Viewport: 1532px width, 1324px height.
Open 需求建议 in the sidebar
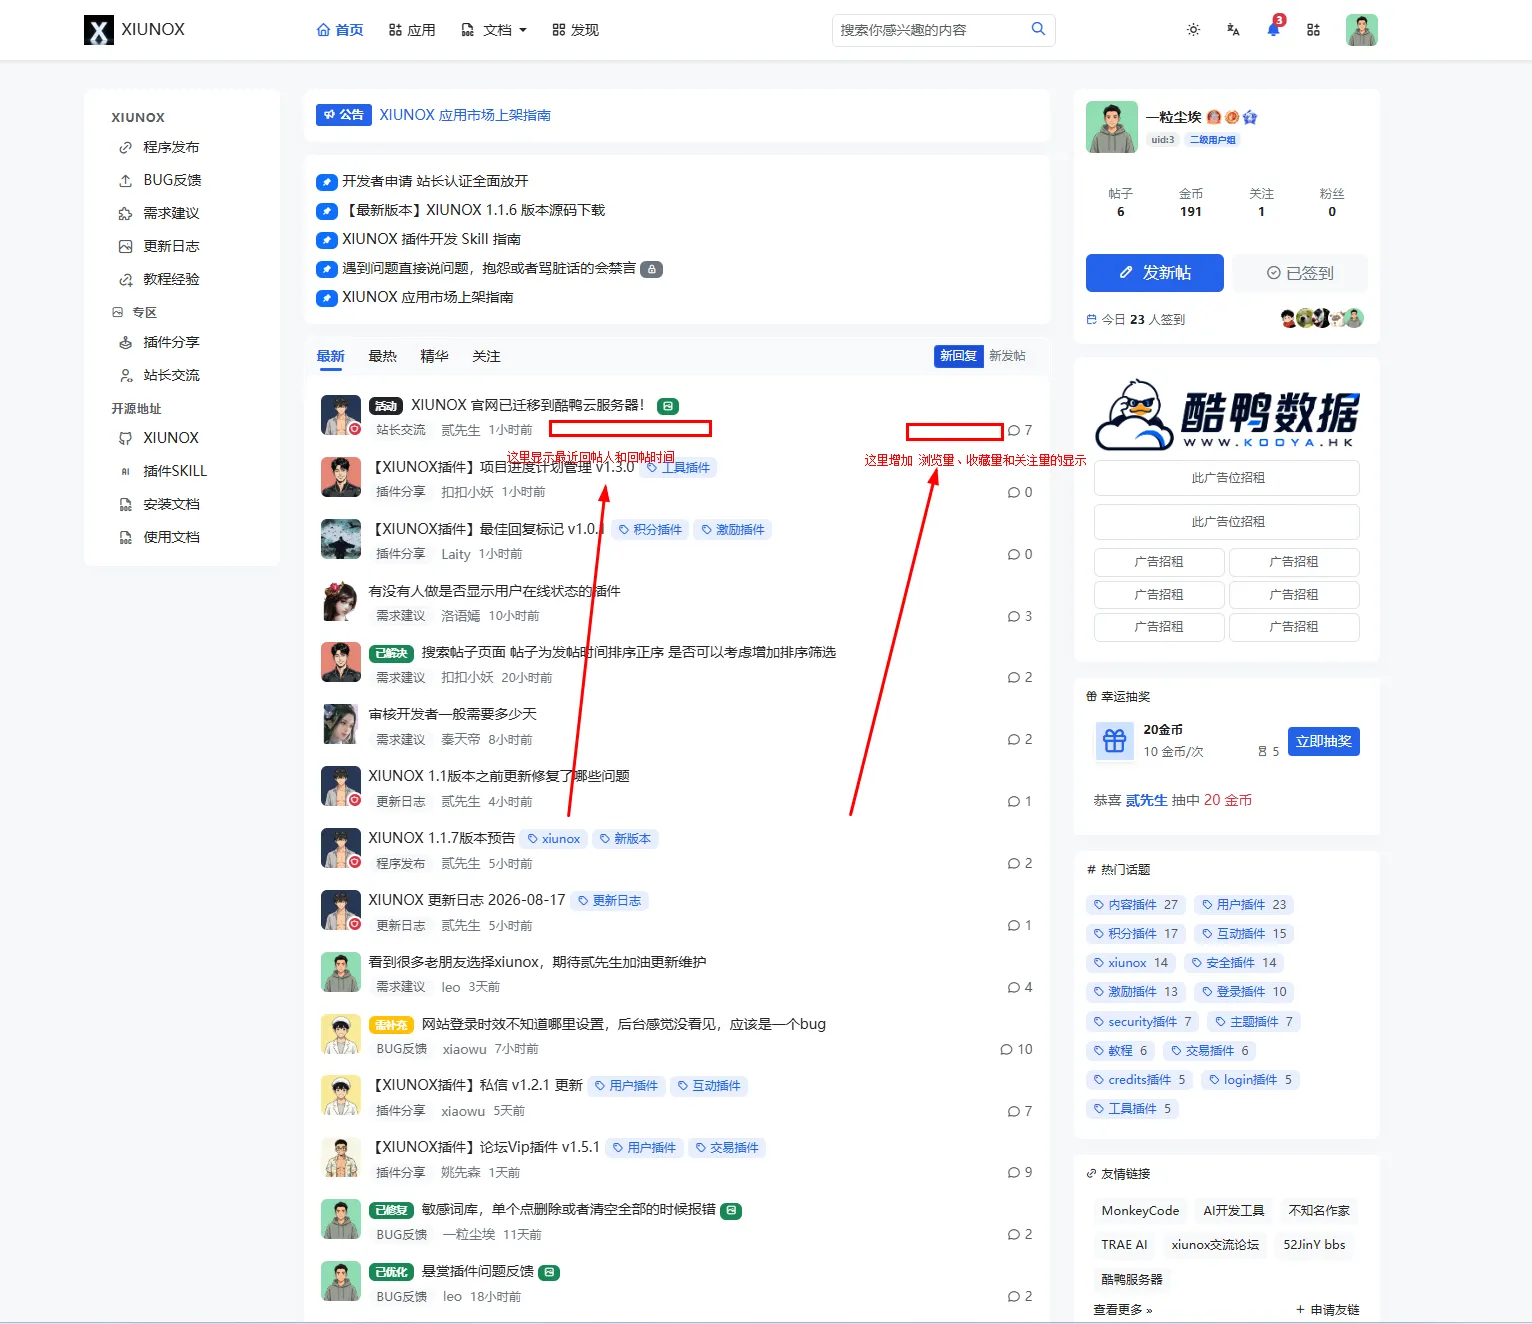coord(171,213)
